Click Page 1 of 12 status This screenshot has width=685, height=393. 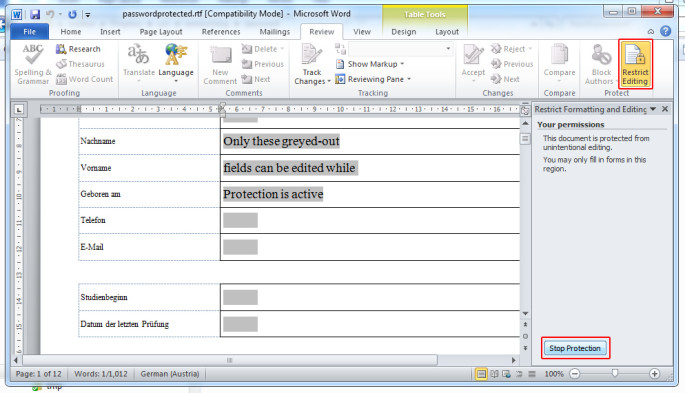click(x=38, y=374)
